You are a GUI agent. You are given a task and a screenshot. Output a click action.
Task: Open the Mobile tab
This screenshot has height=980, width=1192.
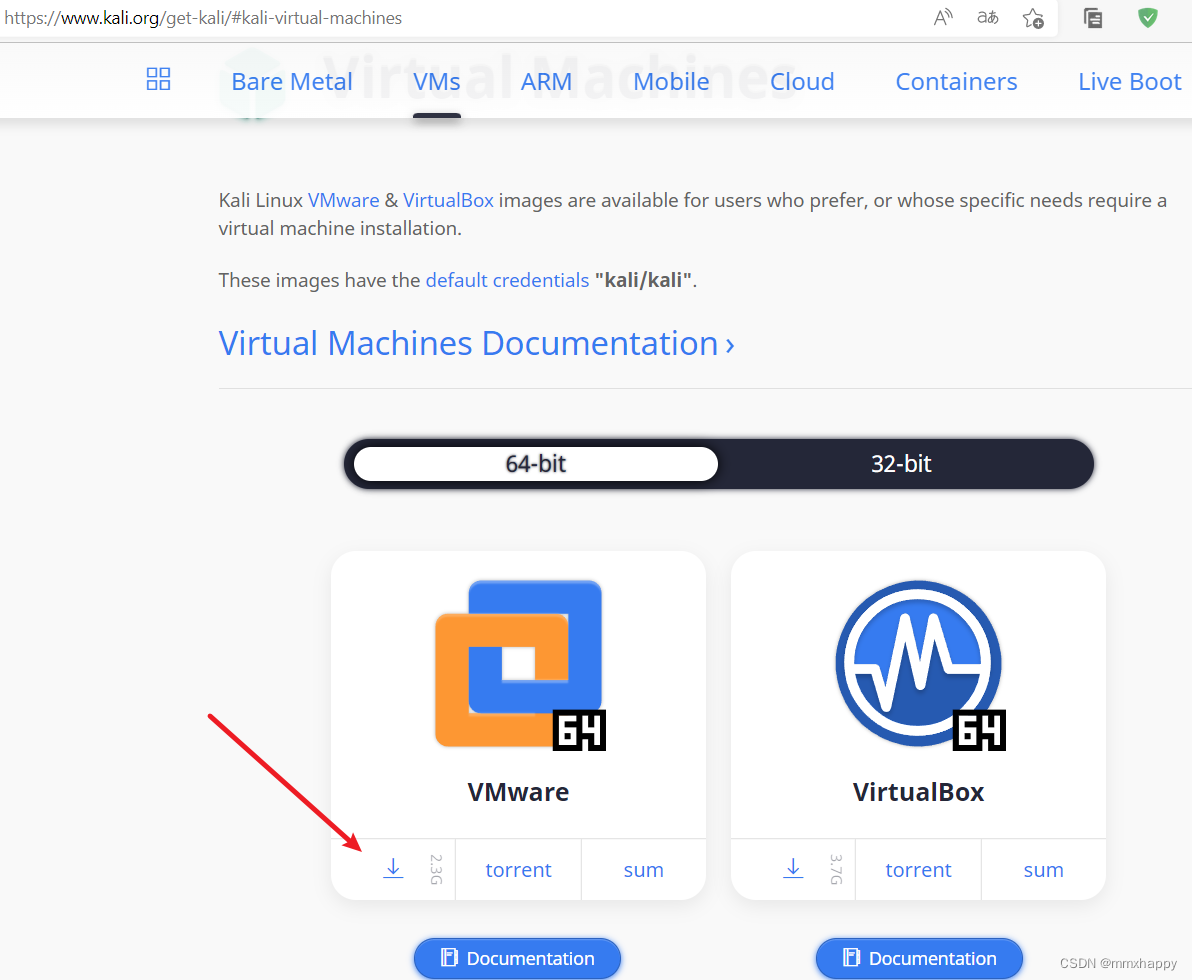(671, 81)
